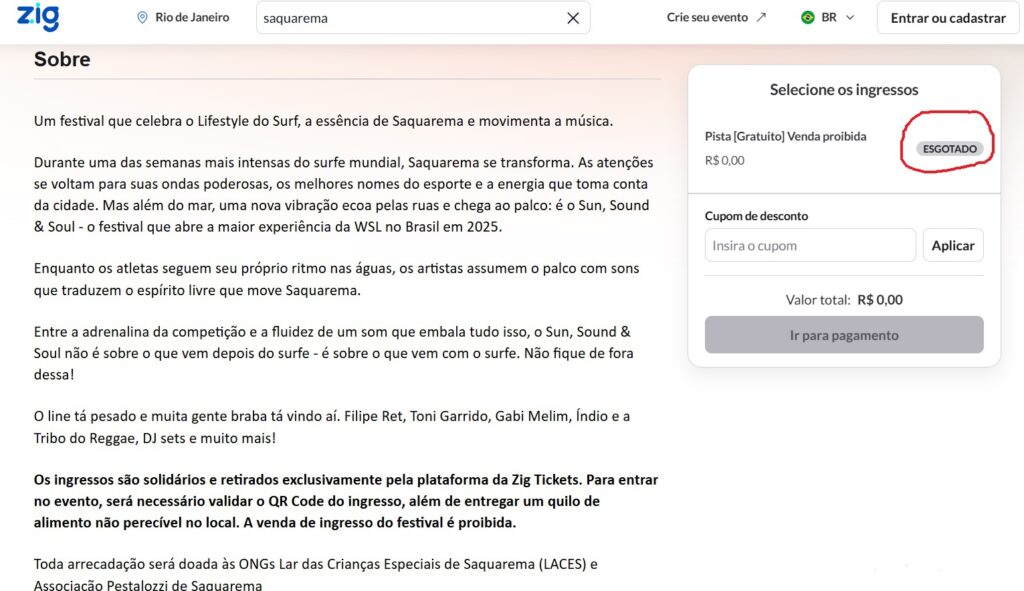Click the Ir para pagamento button
The image size is (1024, 591).
pos(844,335)
